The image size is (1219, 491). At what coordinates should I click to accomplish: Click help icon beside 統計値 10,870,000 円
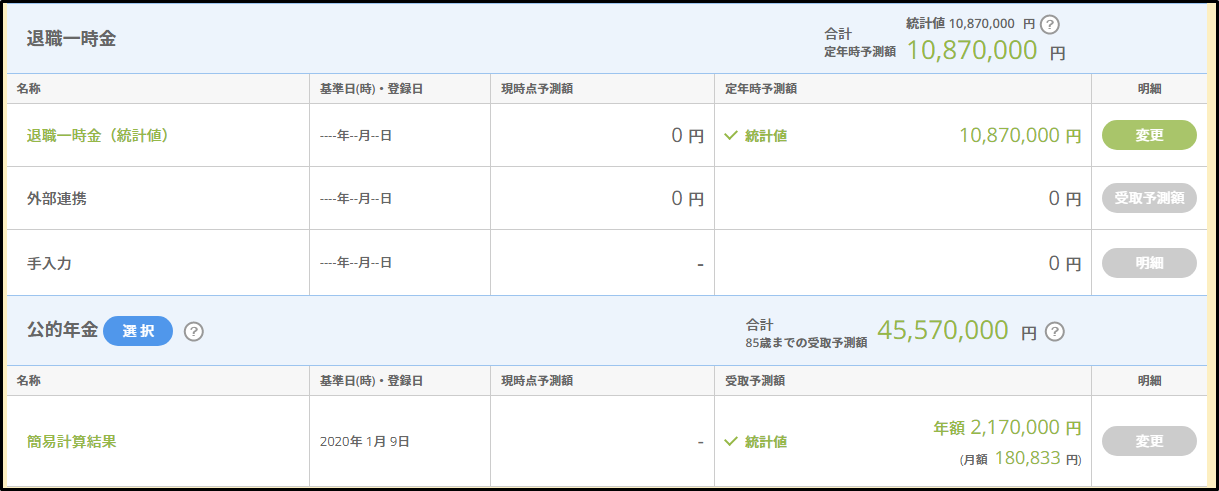pos(1050,24)
